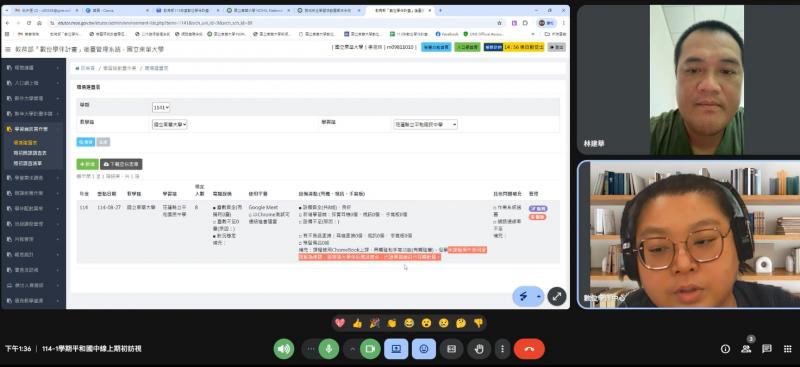Click the yellow 14:56 session timer badge
Image resolution: width=800 pixels, height=367 pixels.
[x=523, y=47]
